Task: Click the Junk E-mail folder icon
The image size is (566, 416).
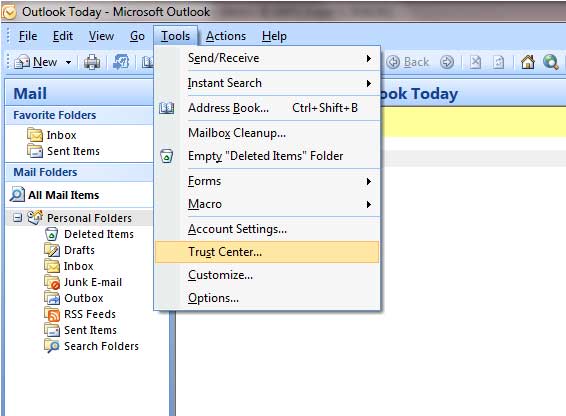Action: click(52, 282)
